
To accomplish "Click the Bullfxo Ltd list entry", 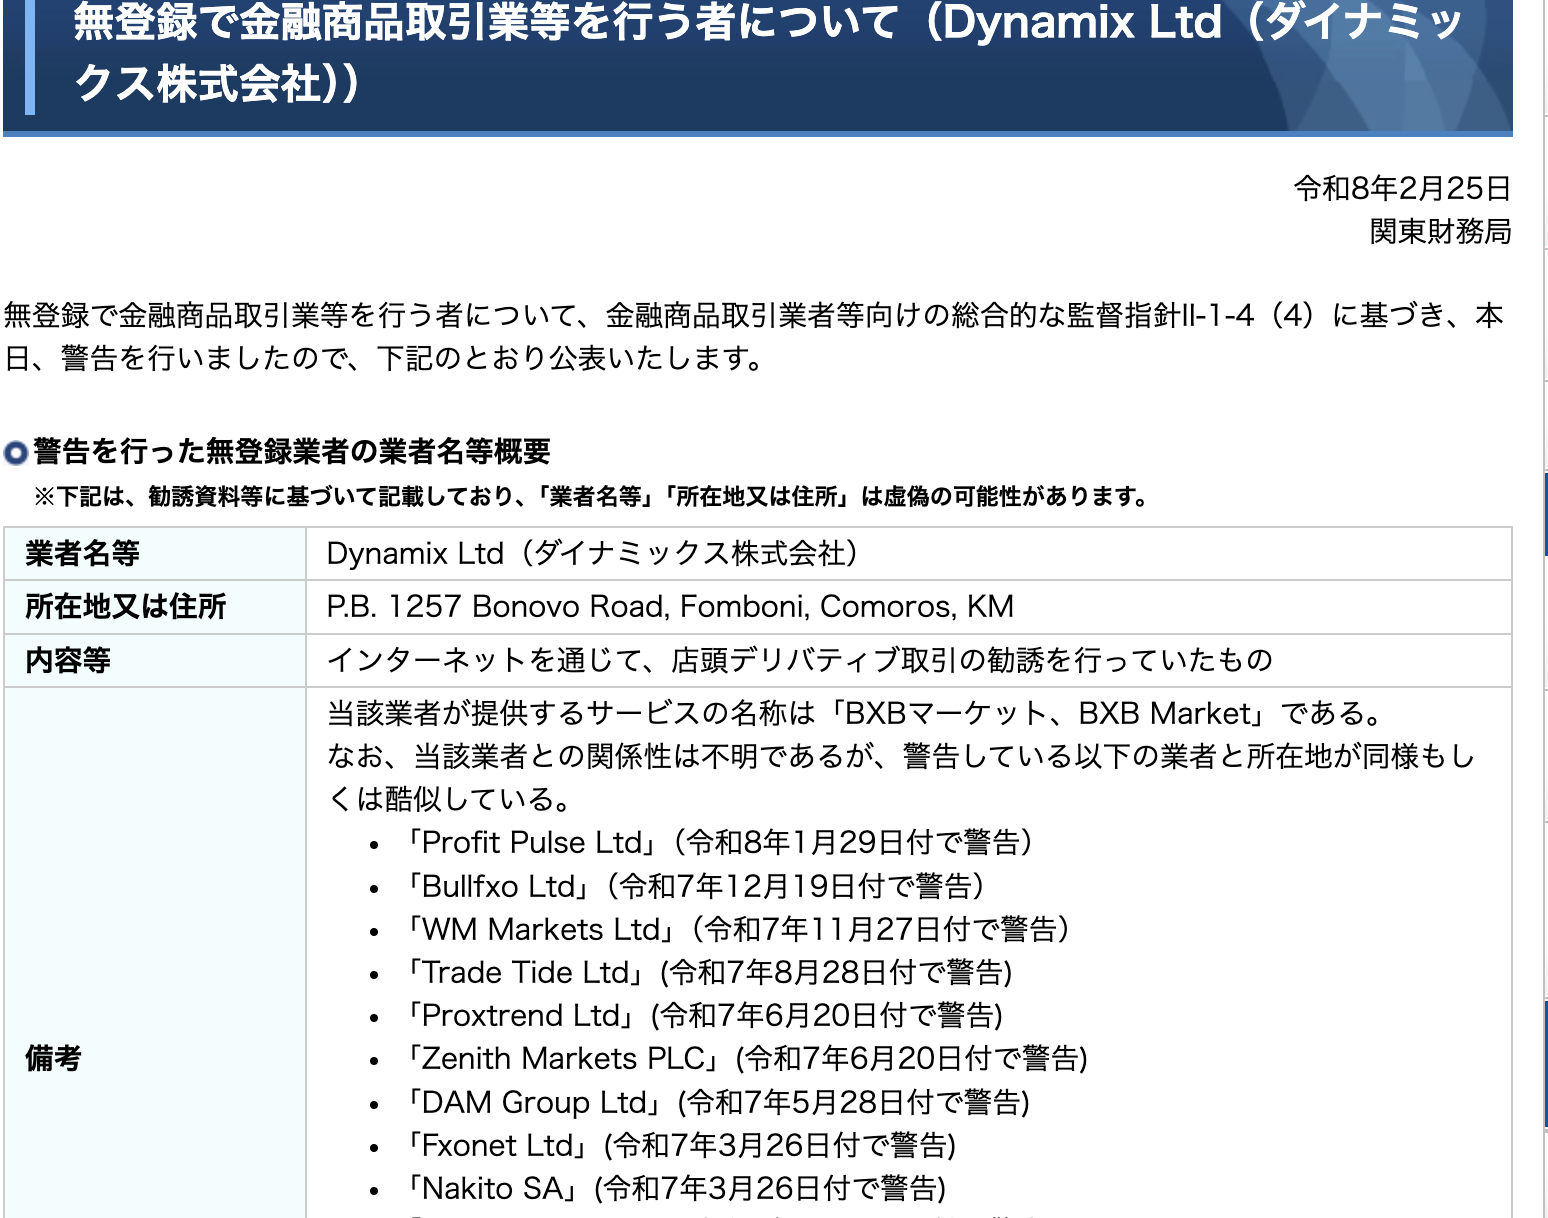I will click(x=694, y=886).
